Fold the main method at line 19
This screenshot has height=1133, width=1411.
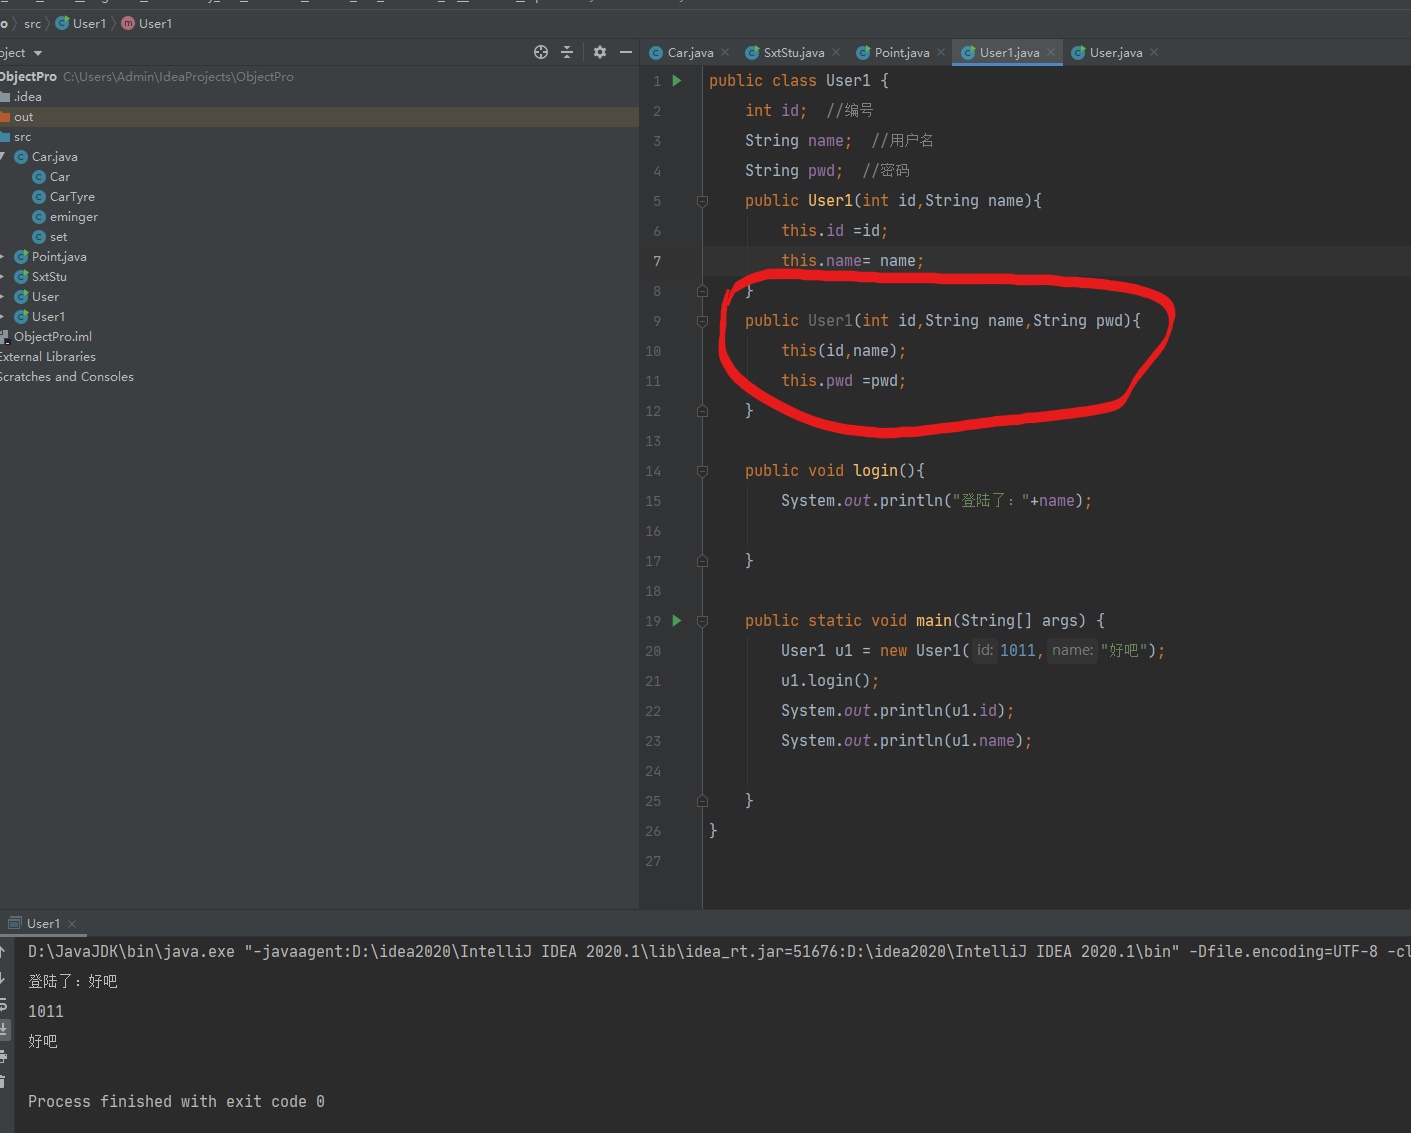pos(702,621)
